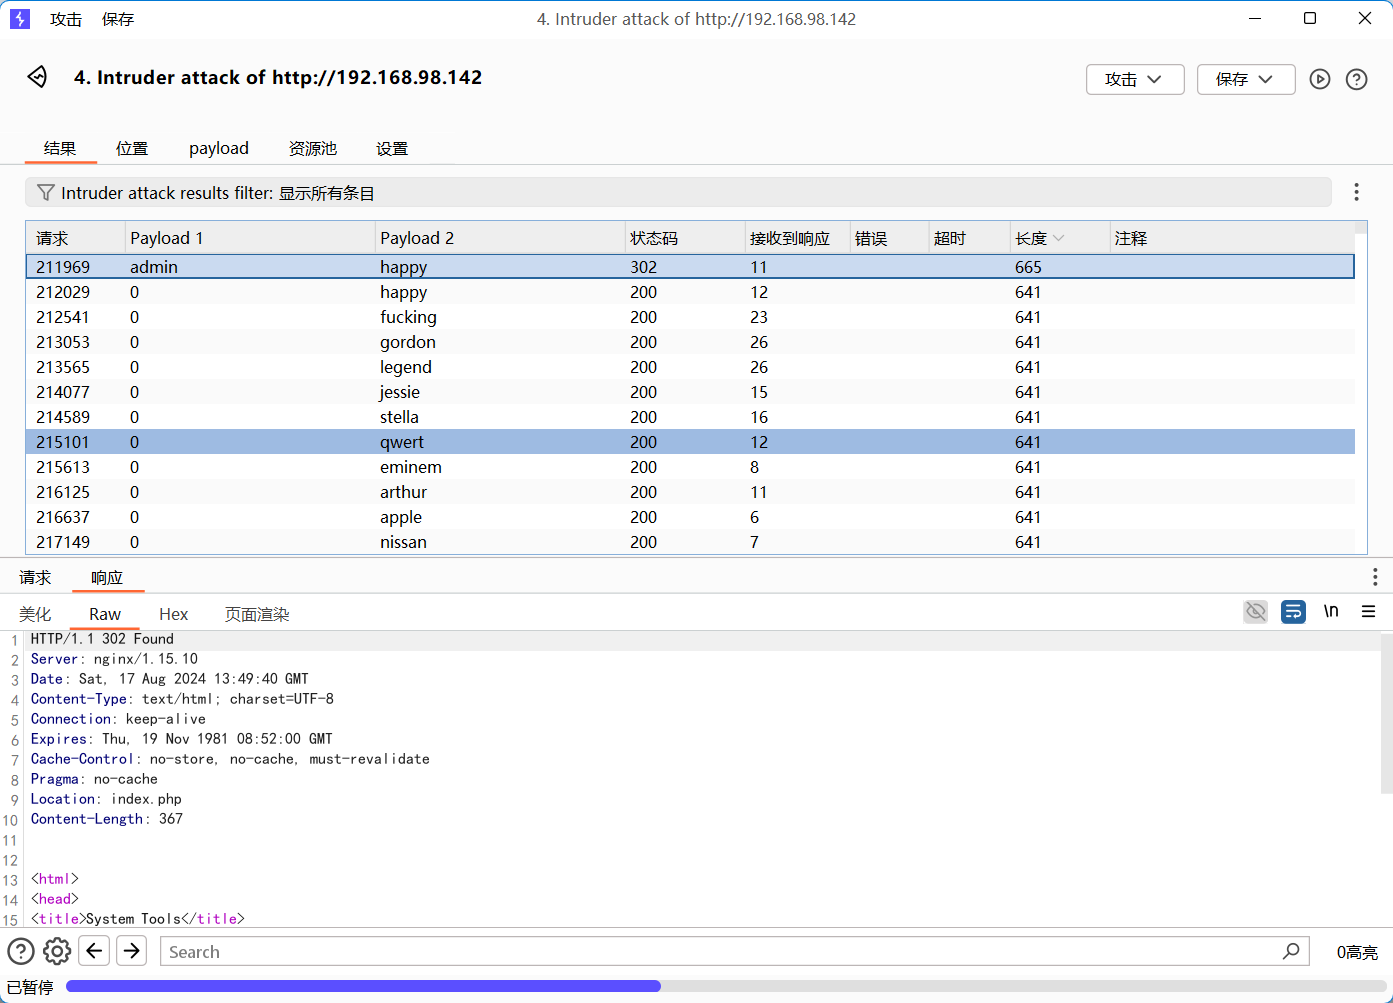
Task: Switch to the 位置 tab
Action: [132, 148]
